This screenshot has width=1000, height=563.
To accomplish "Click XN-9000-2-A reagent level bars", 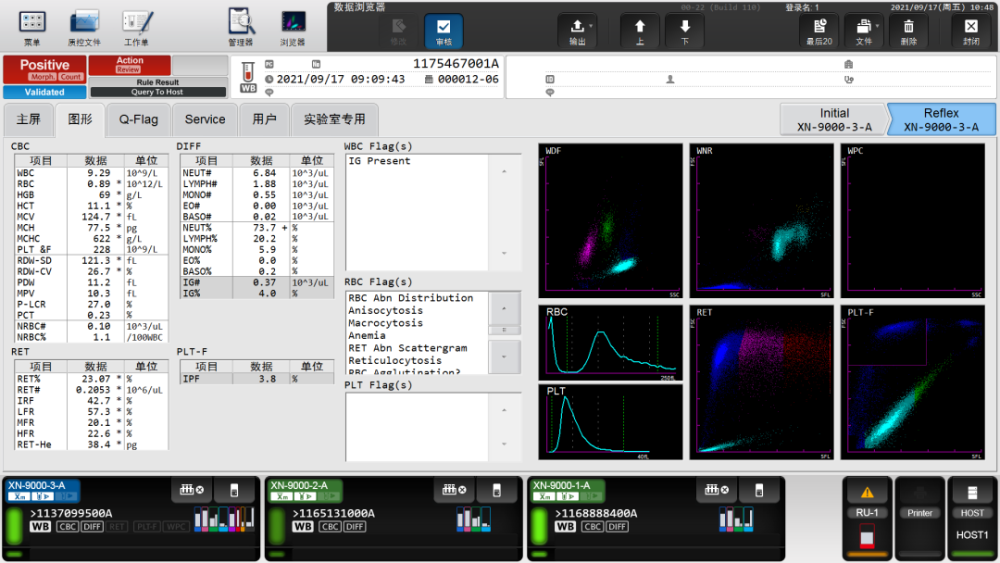I will tap(473, 519).
